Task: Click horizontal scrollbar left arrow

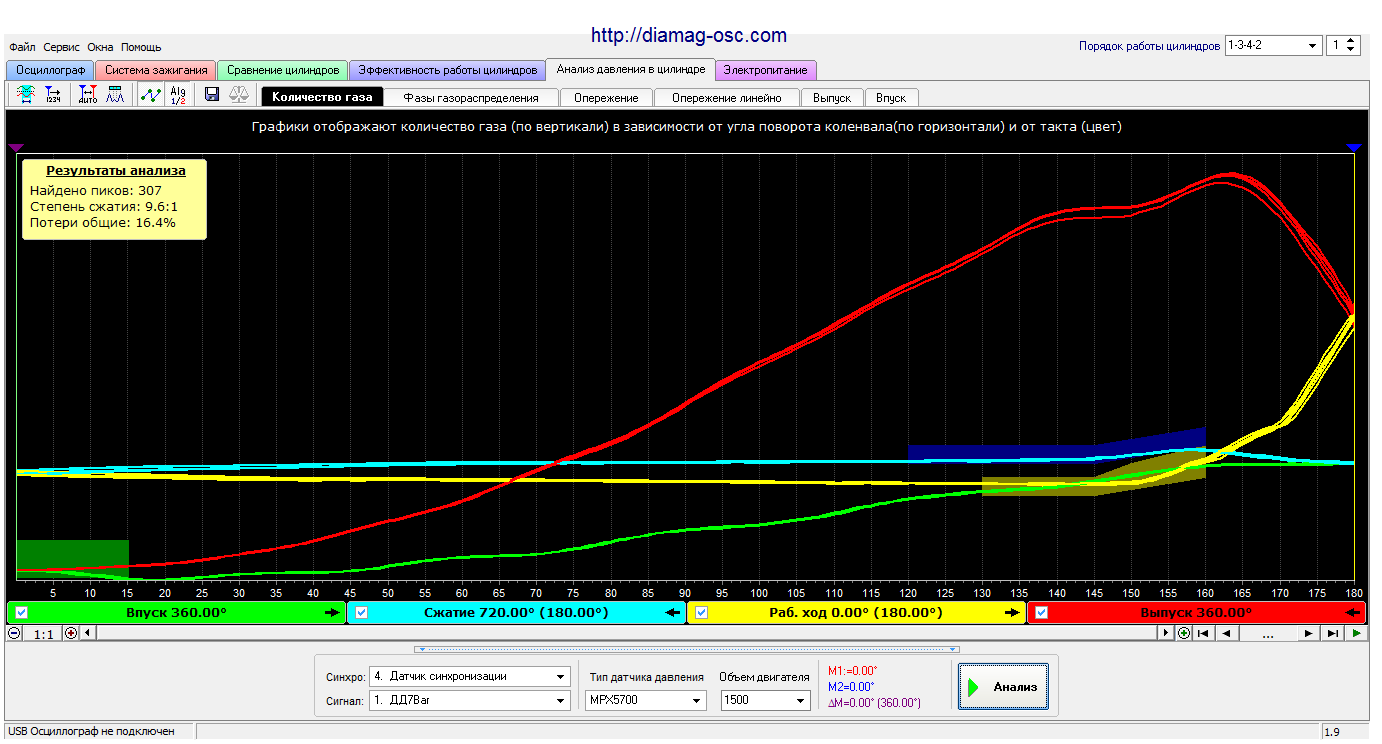Action: tap(86, 633)
